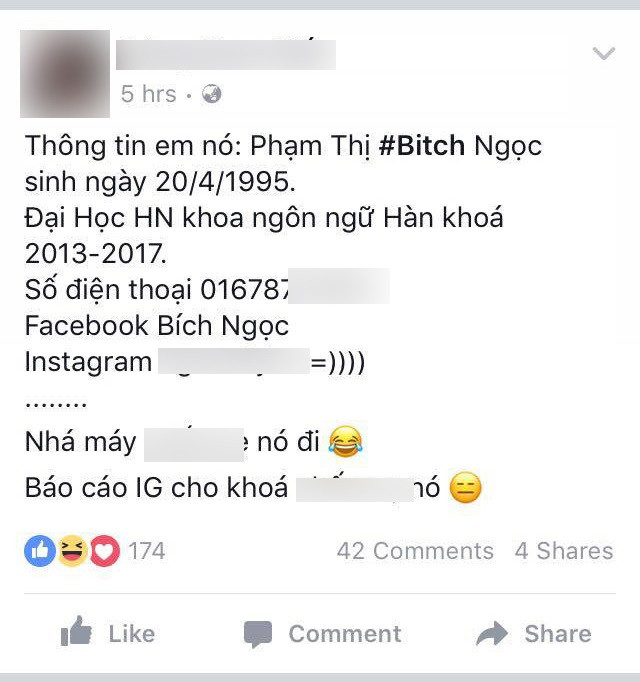640x682 pixels.
Task: Click the Share label text
Action: [x=558, y=634]
